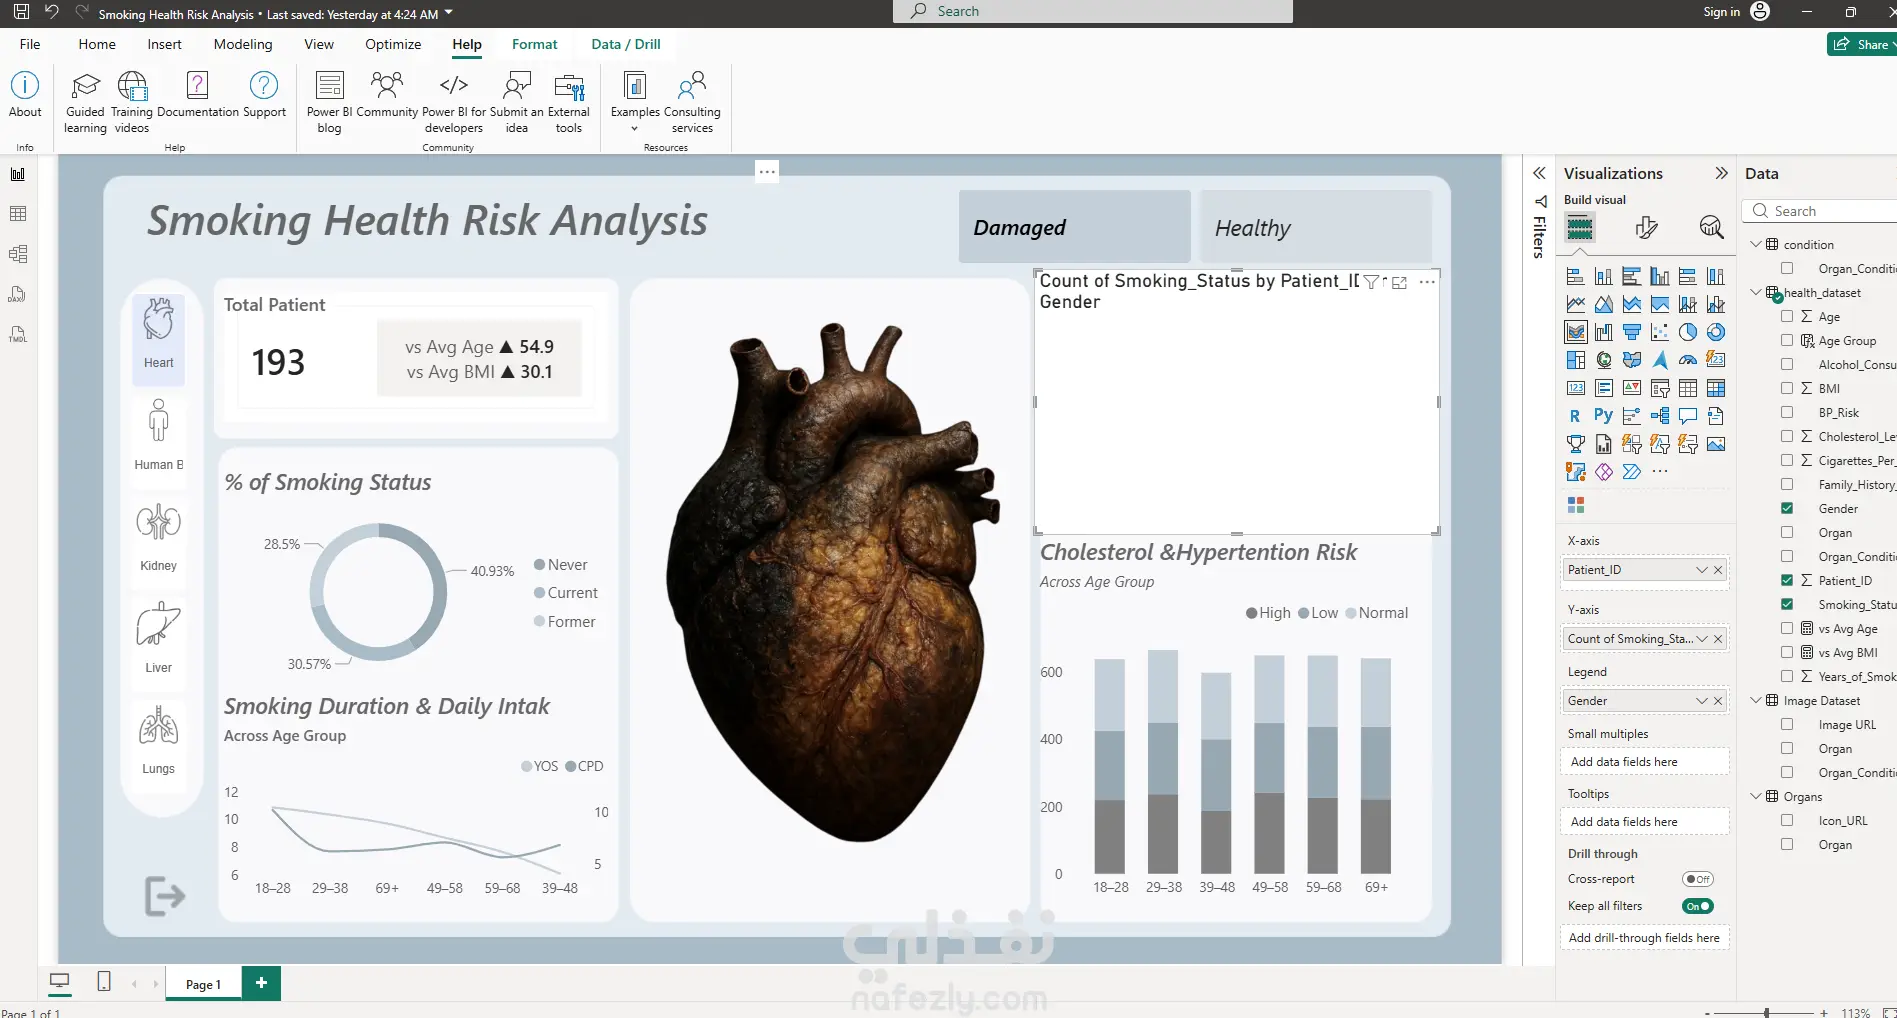Screen dimensions: 1897x1018
Task: Turn on Cross-report drill through
Action: (1698, 879)
